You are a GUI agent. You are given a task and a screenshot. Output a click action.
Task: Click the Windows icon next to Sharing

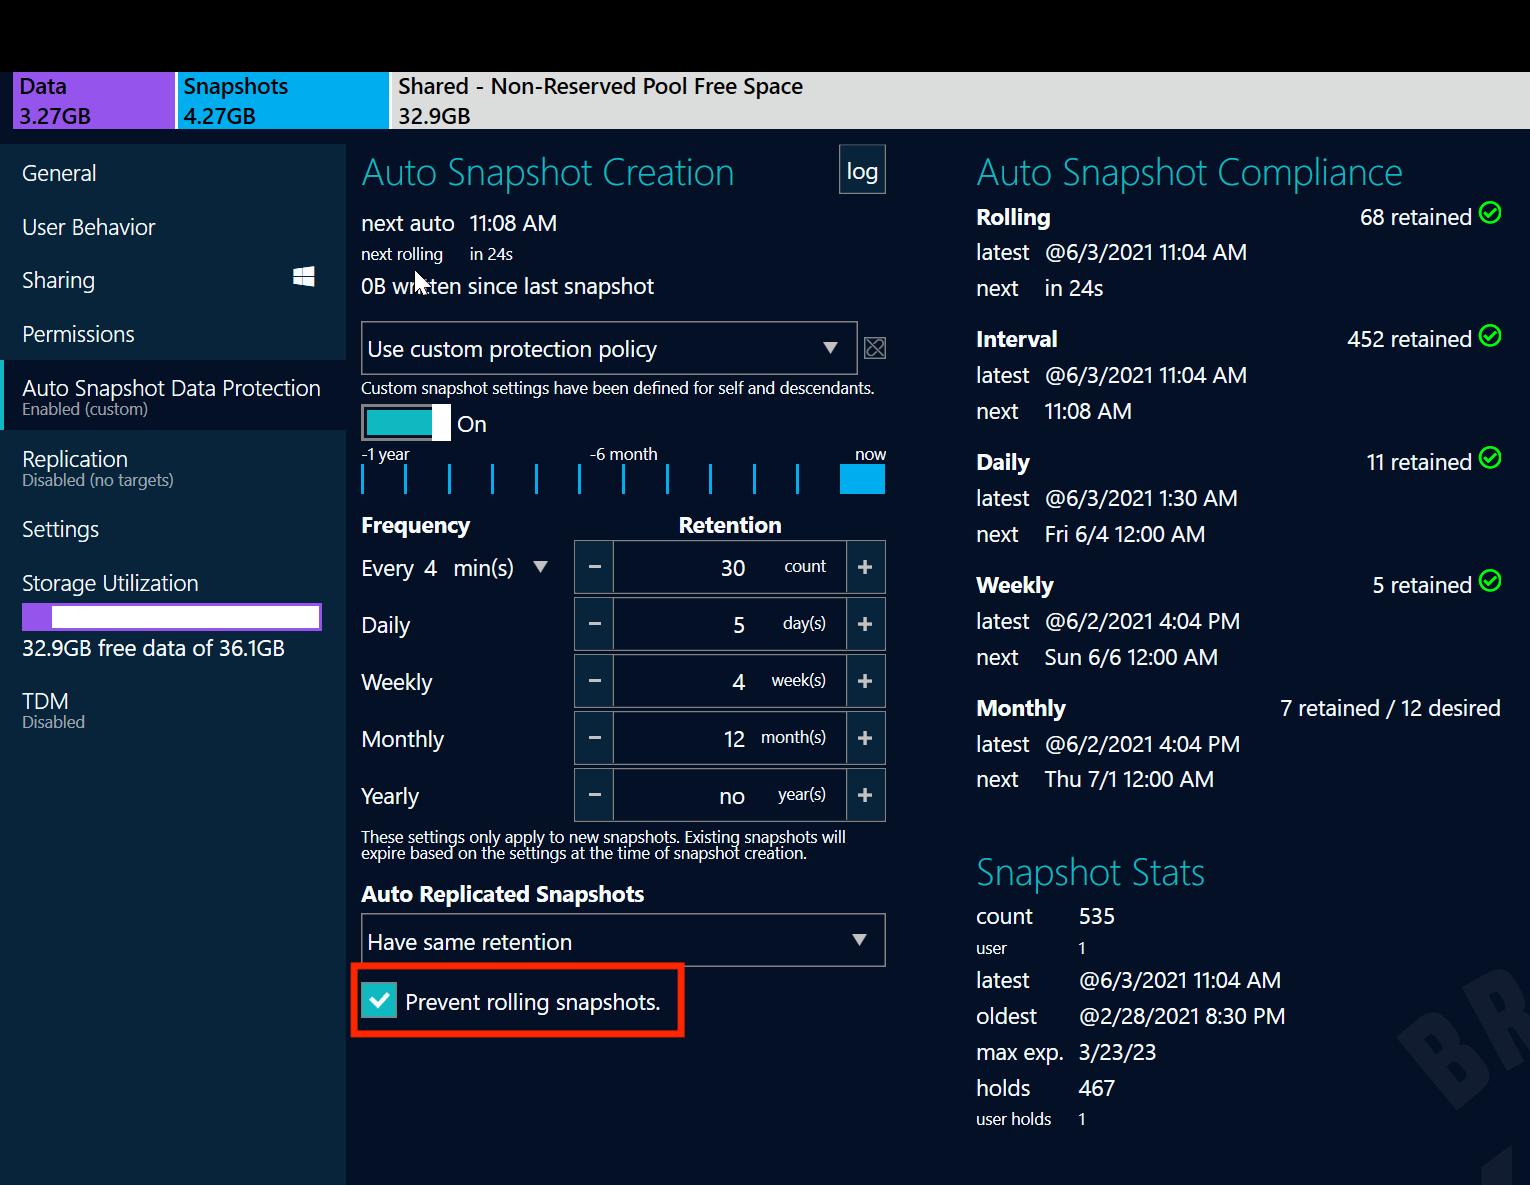pyautogui.click(x=304, y=278)
